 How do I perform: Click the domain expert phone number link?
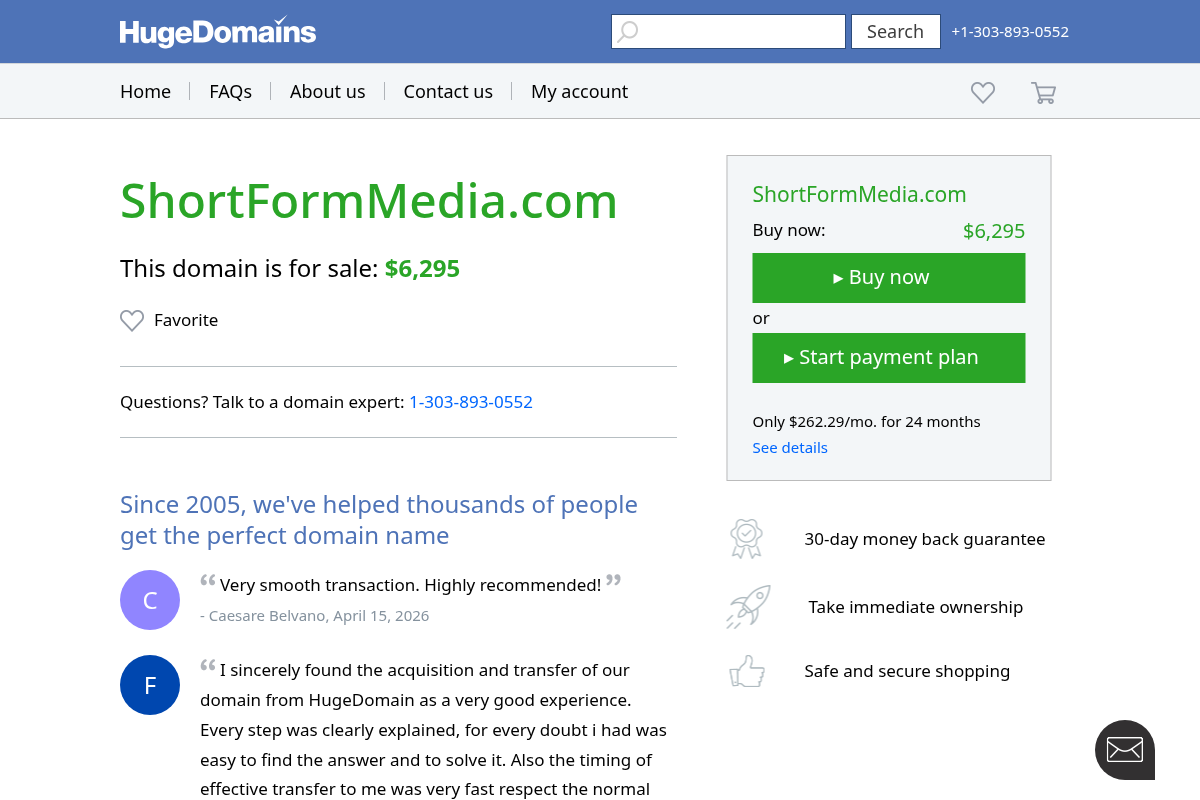click(471, 402)
